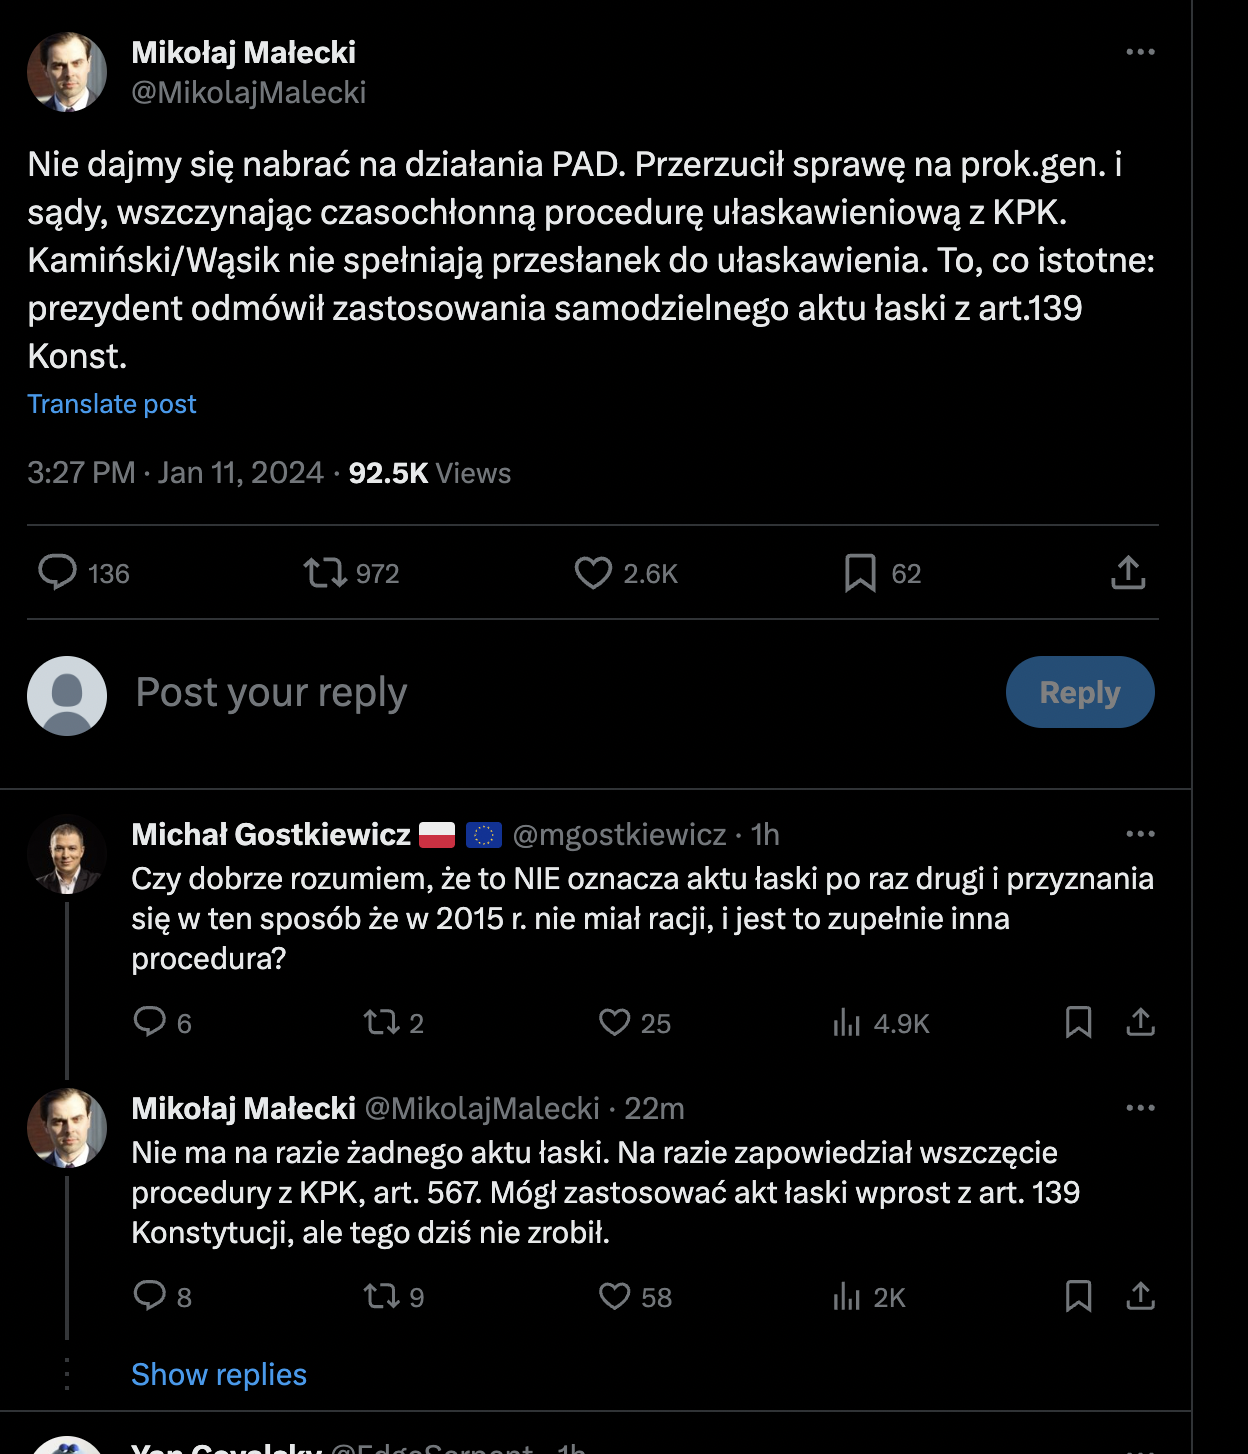
Task: Open more options on Małecki's 22m reply
Action: pyautogui.click(x=1140, y=1108)
